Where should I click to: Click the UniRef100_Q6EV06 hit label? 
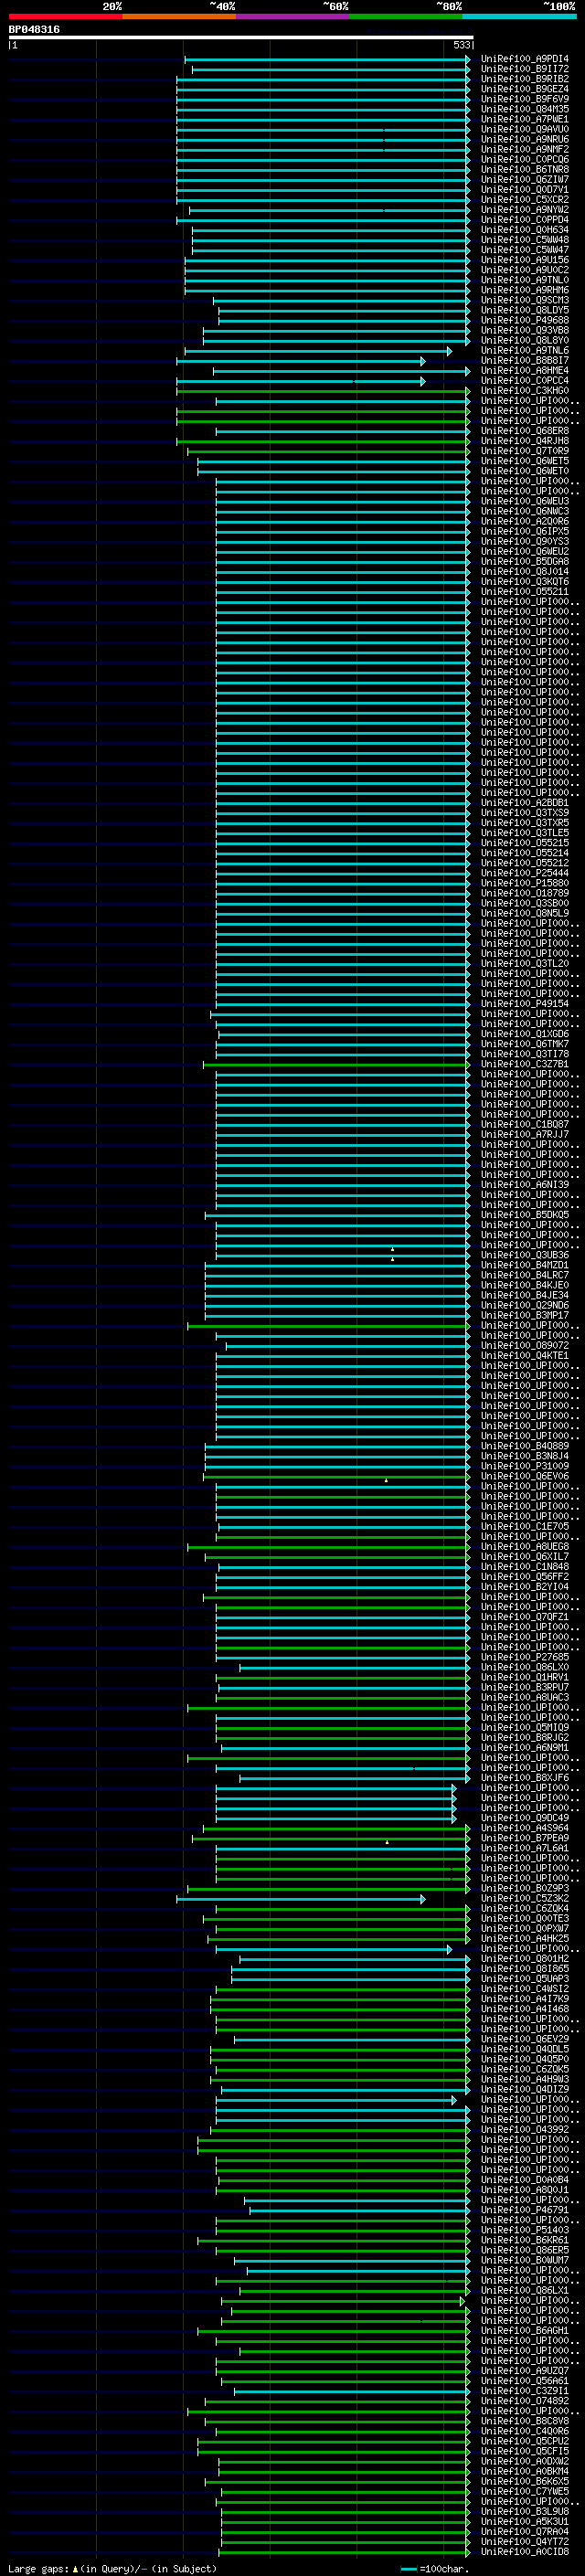point(524,1476)
